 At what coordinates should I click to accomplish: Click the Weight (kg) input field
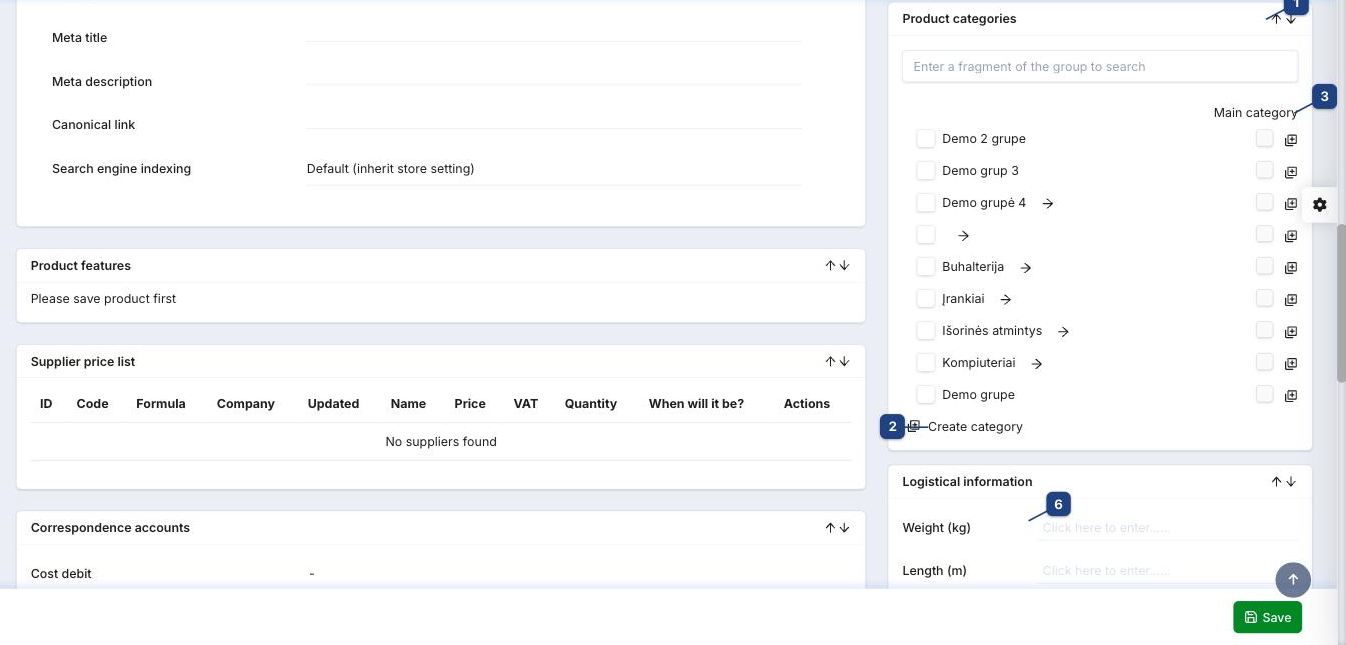(x=1169, y=527)
